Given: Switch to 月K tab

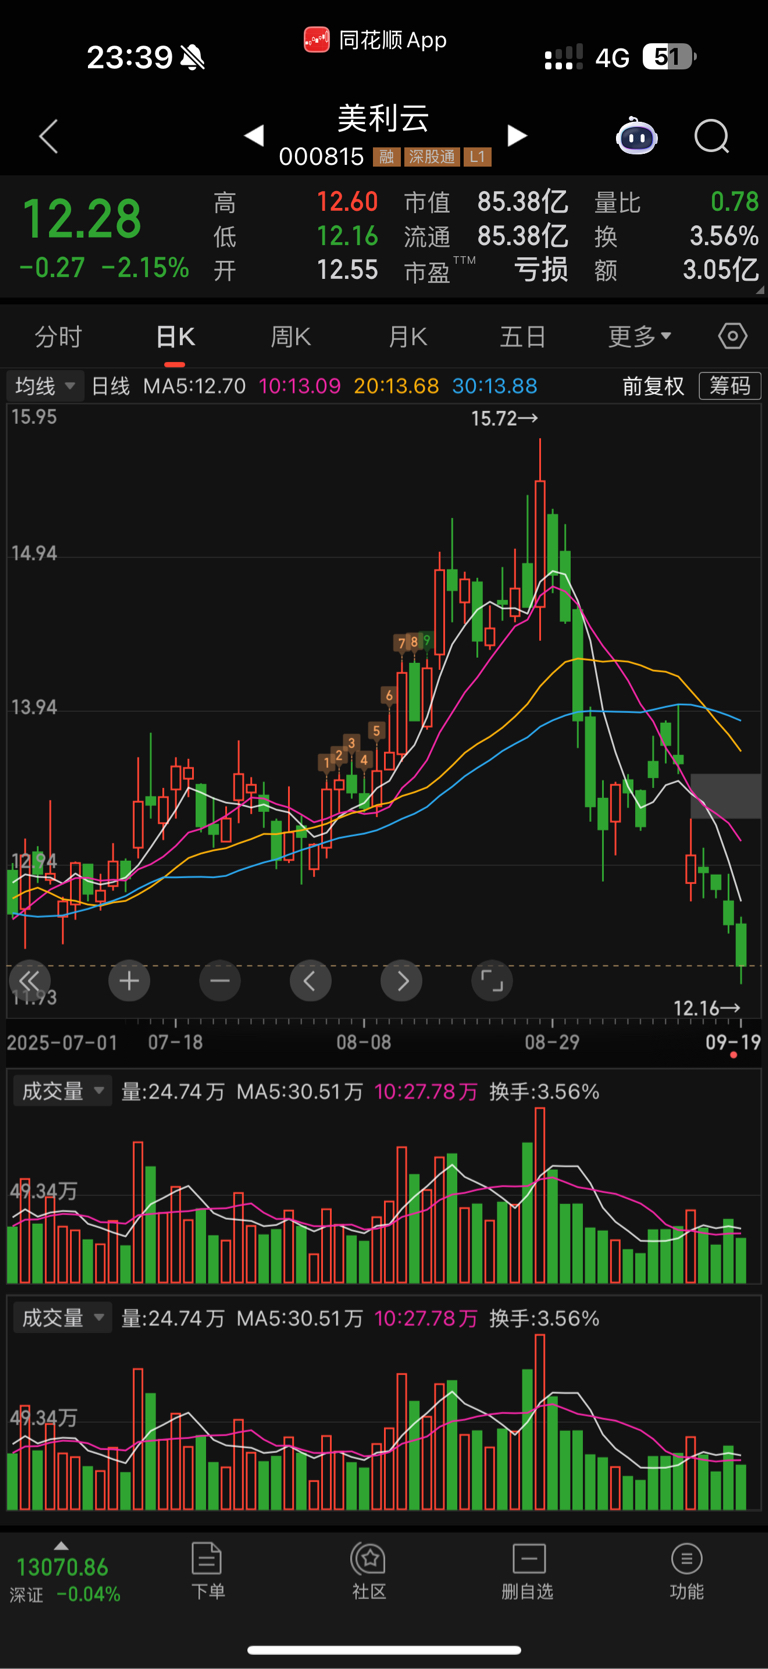Looking at the screenshot, I should coord(408,337).
